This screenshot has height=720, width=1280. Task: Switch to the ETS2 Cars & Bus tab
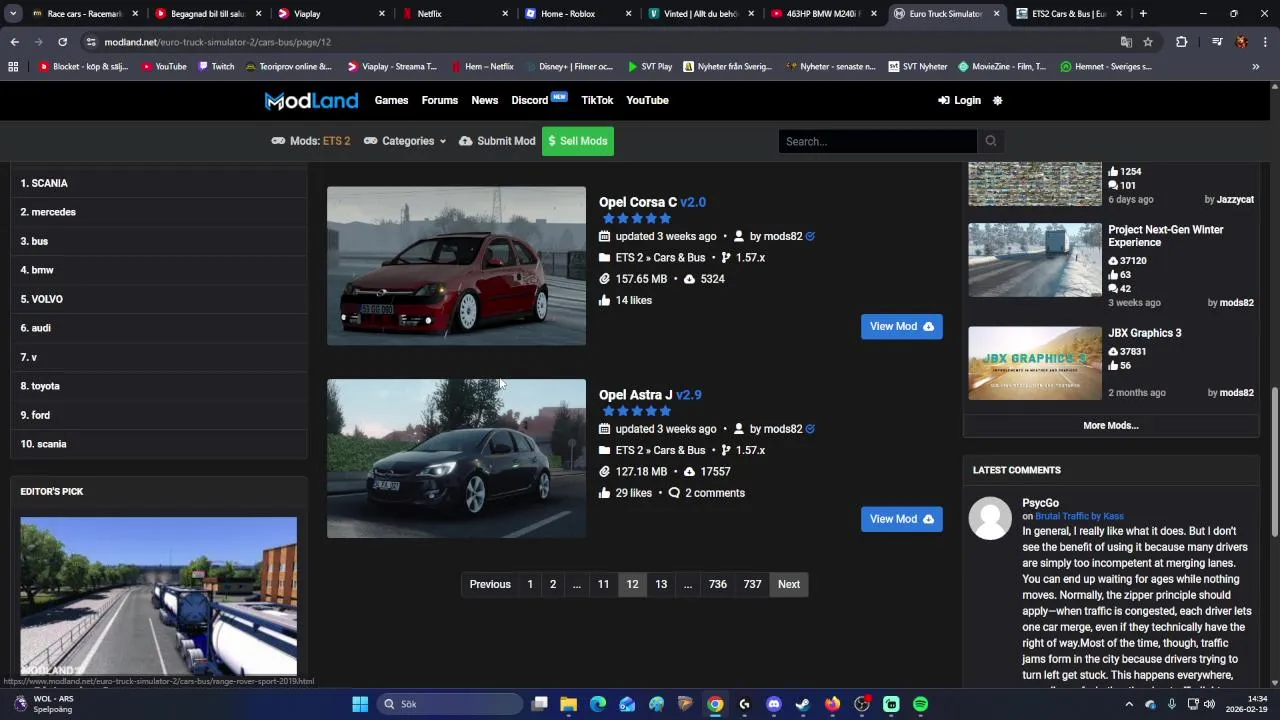(1067, 14)
